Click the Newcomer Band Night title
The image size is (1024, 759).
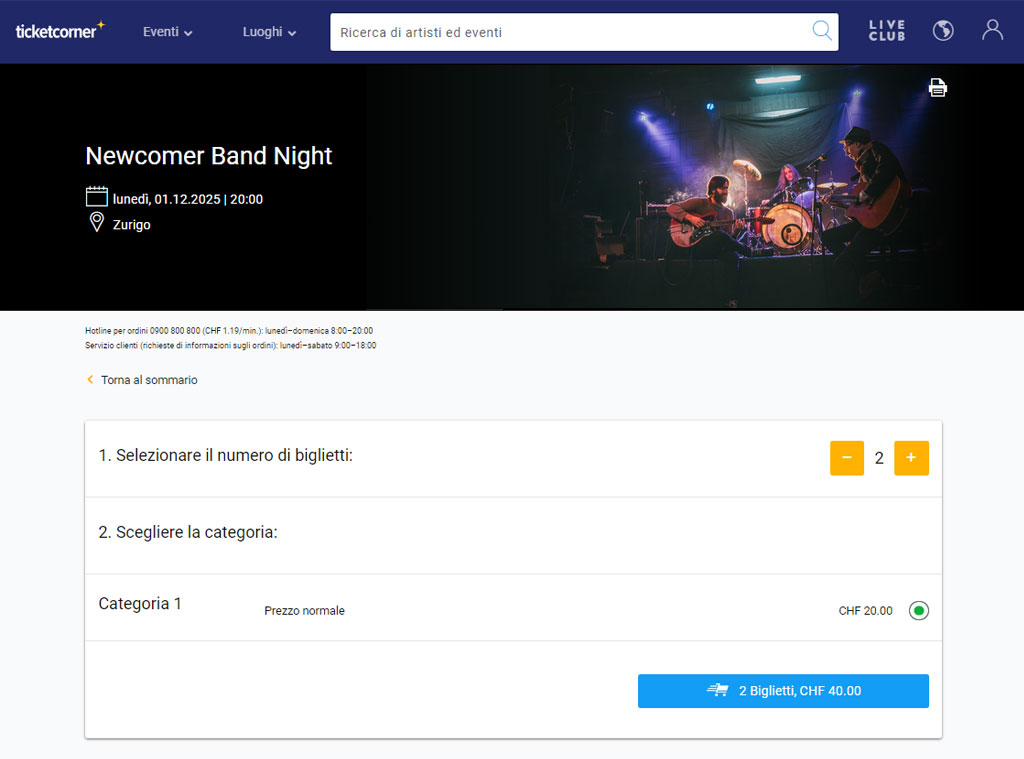(x=209, y=156)
